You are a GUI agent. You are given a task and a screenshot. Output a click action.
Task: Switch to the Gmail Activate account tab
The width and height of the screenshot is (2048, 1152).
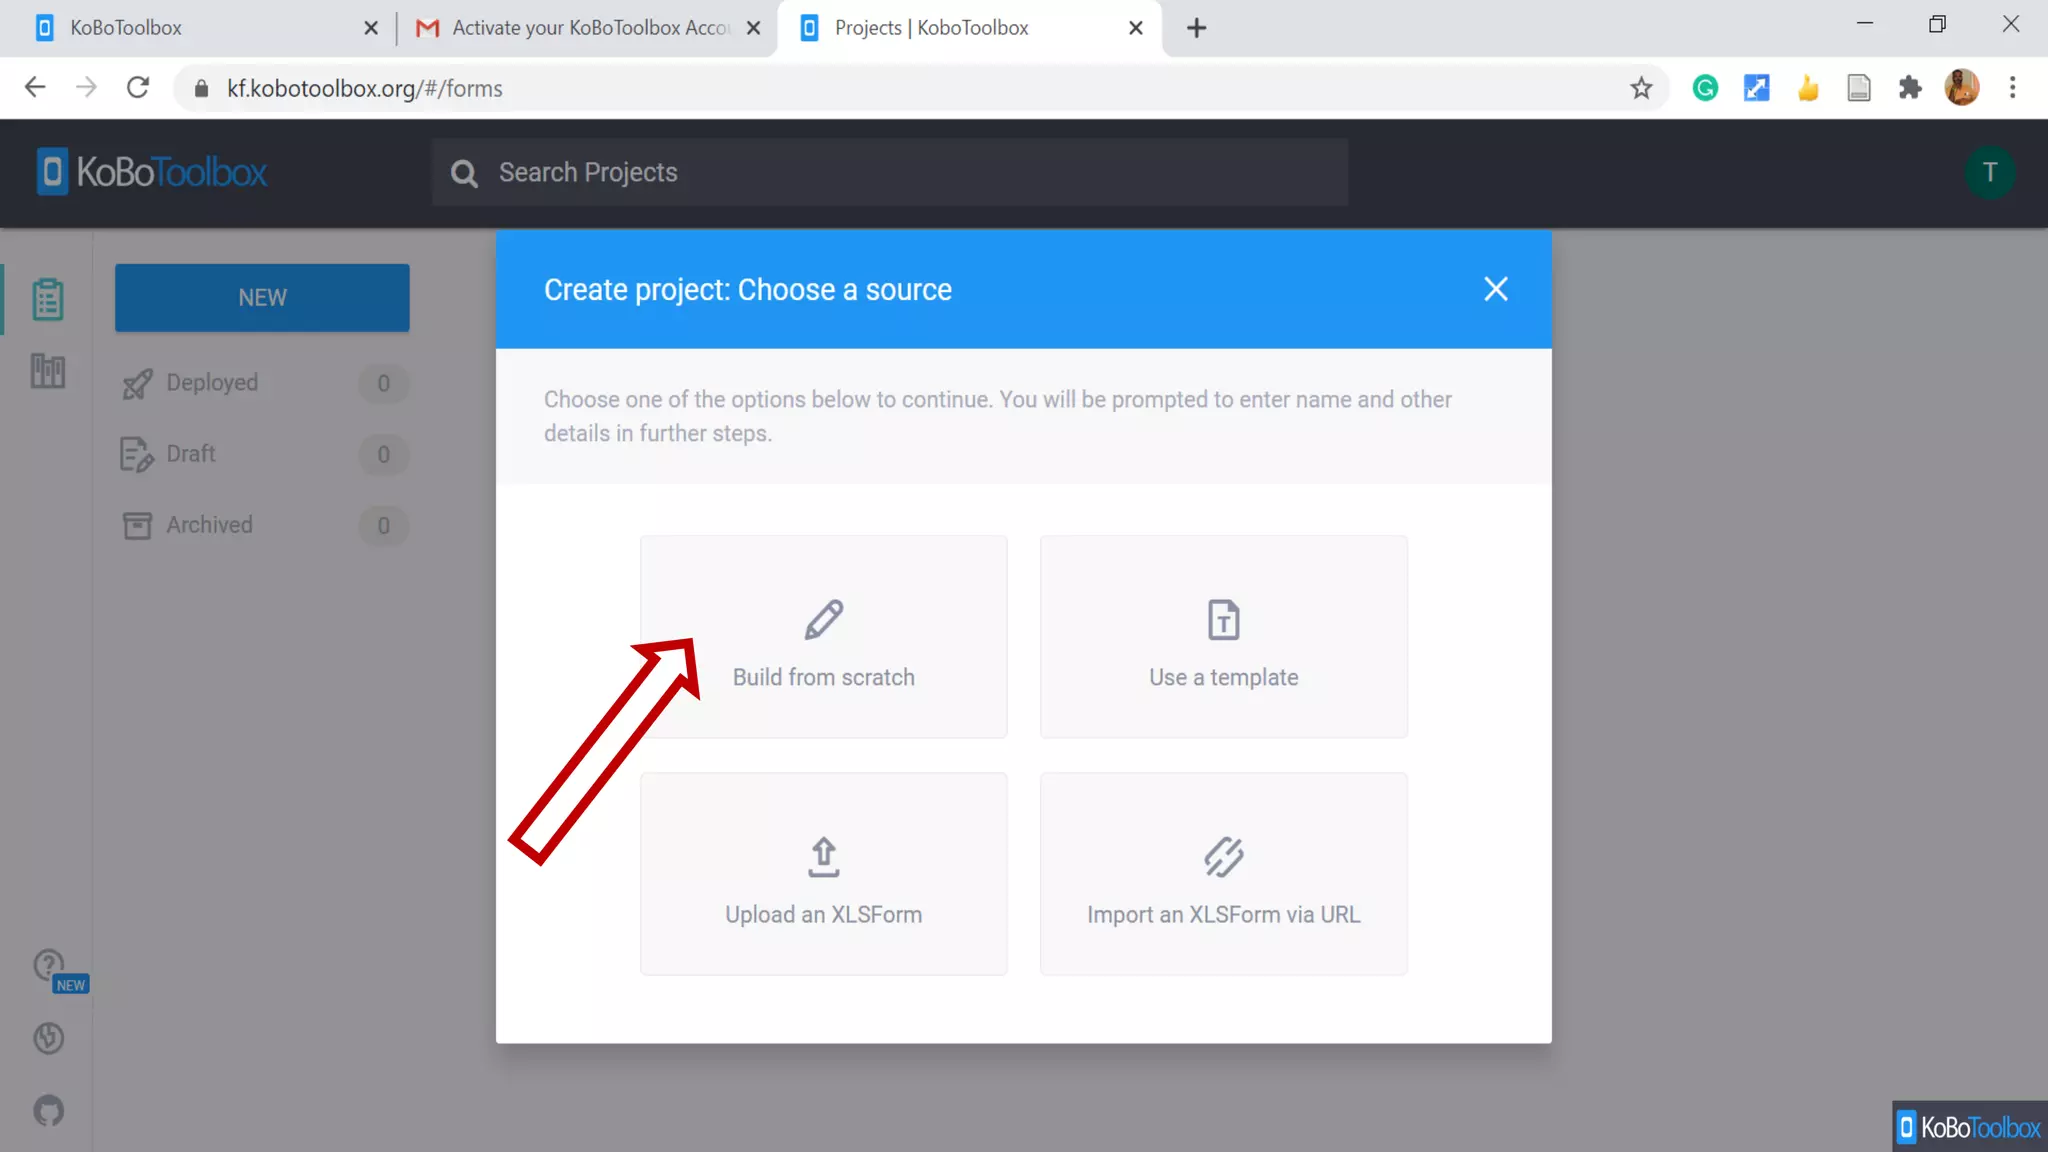click(x=590, y=28)
